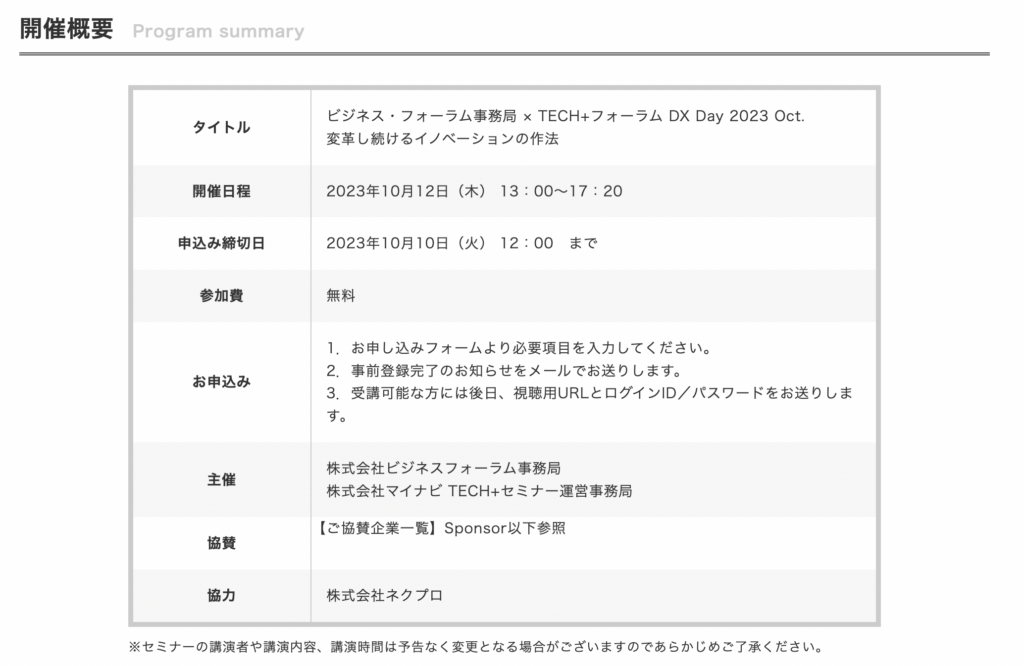Click step 3 about 視聴用URL and login ID
The height and width of the screenshot is (666, 1024).
tap(589, 394)
